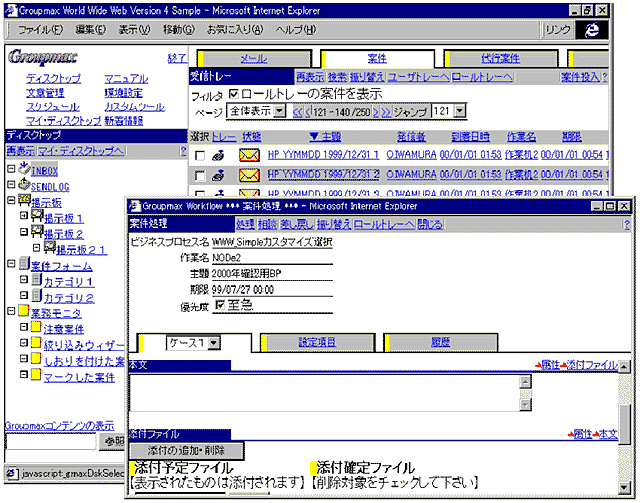Open the 全体表示 page dropdown

pyautogui.click(x=280, y=111)
